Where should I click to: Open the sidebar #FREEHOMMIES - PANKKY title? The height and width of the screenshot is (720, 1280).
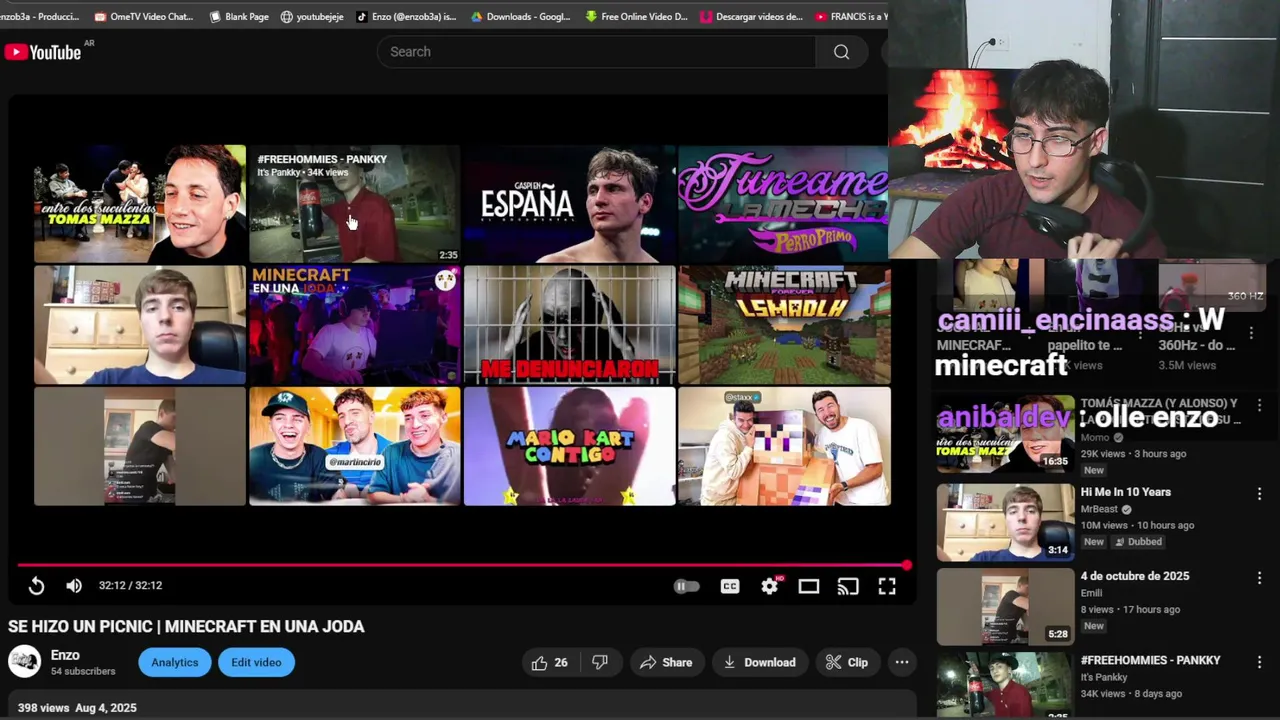pyautogui.click(x=1150, y=660)
